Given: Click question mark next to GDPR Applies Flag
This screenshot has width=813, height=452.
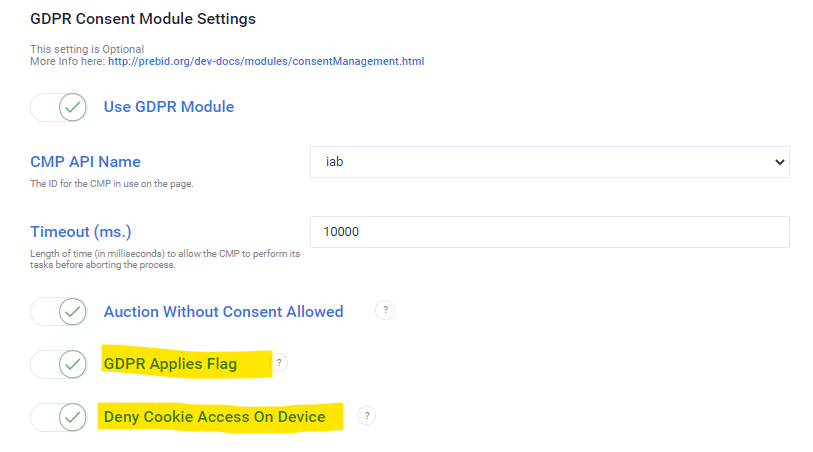Looking at the screenshot, I should click(280, 363).
